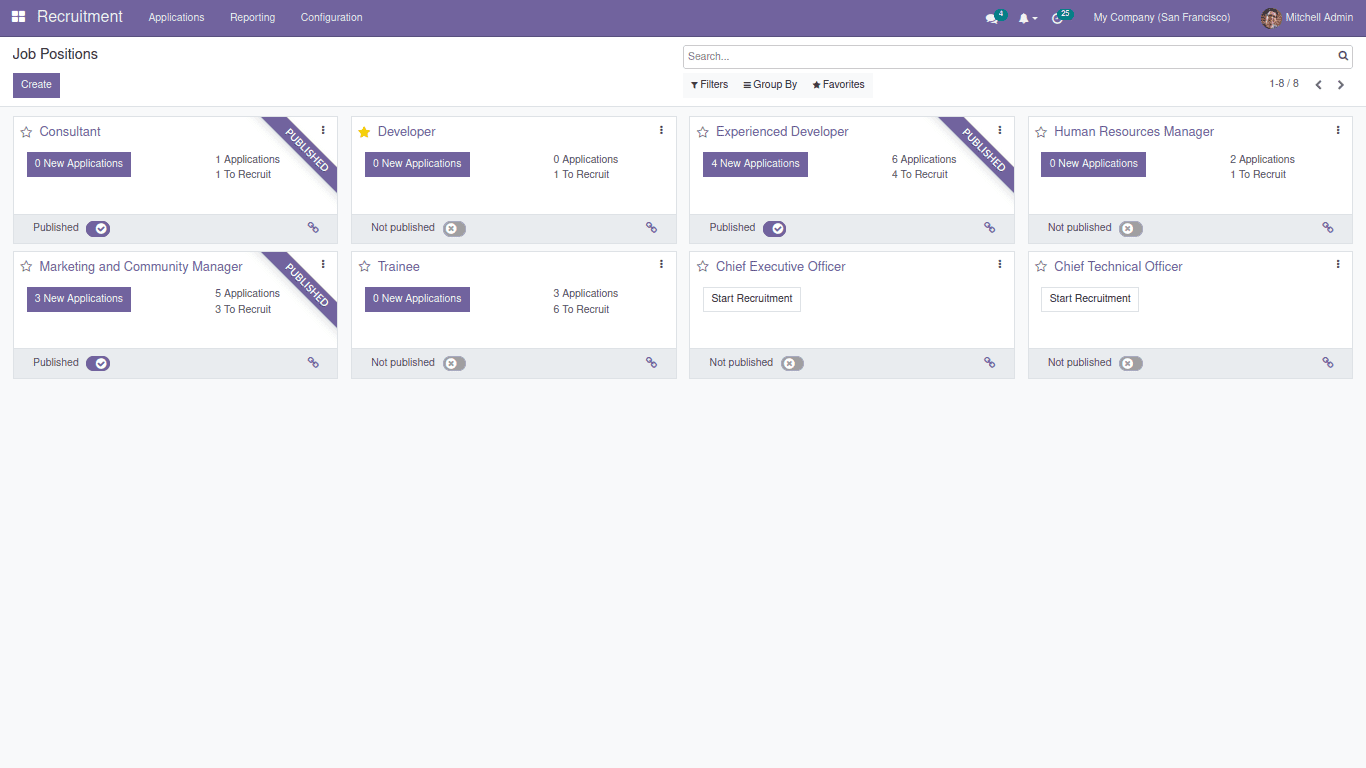Star the Consultant job as favorite
The height and width of the screenshot is (768, 1366).
click(x=26, y=132)
